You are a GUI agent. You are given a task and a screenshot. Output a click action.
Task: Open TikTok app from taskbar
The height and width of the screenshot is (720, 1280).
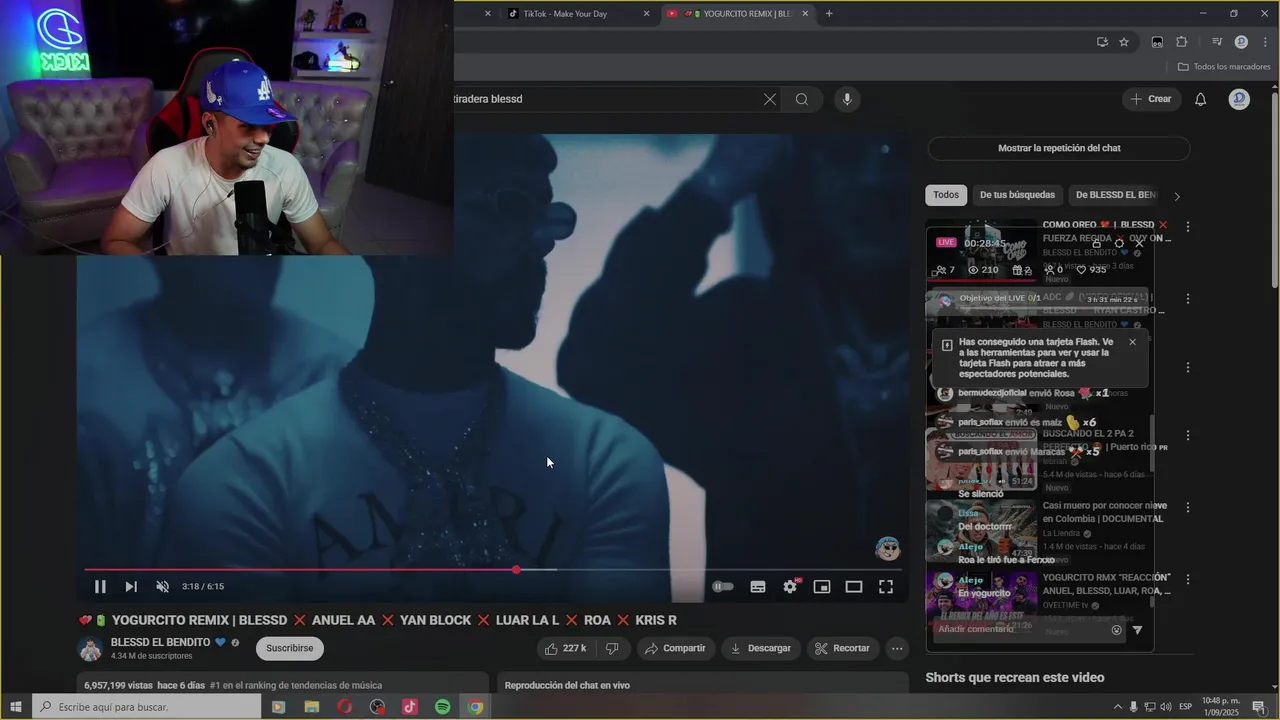point(410,707)
